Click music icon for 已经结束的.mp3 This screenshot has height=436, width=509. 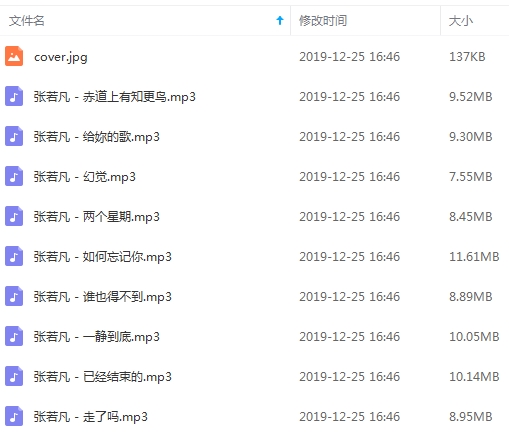pyautogui.click(x=14, y=376)
